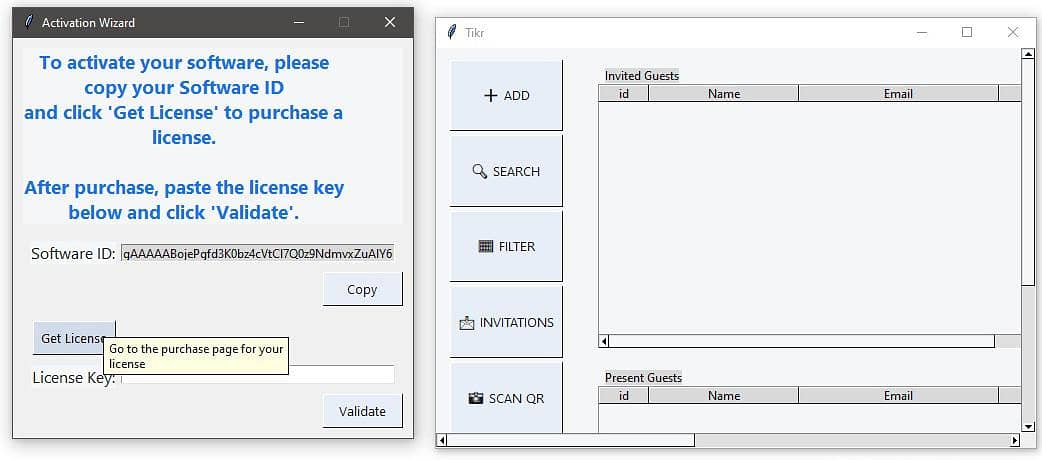Open the INVITATIONS panel

click(506, 322)
